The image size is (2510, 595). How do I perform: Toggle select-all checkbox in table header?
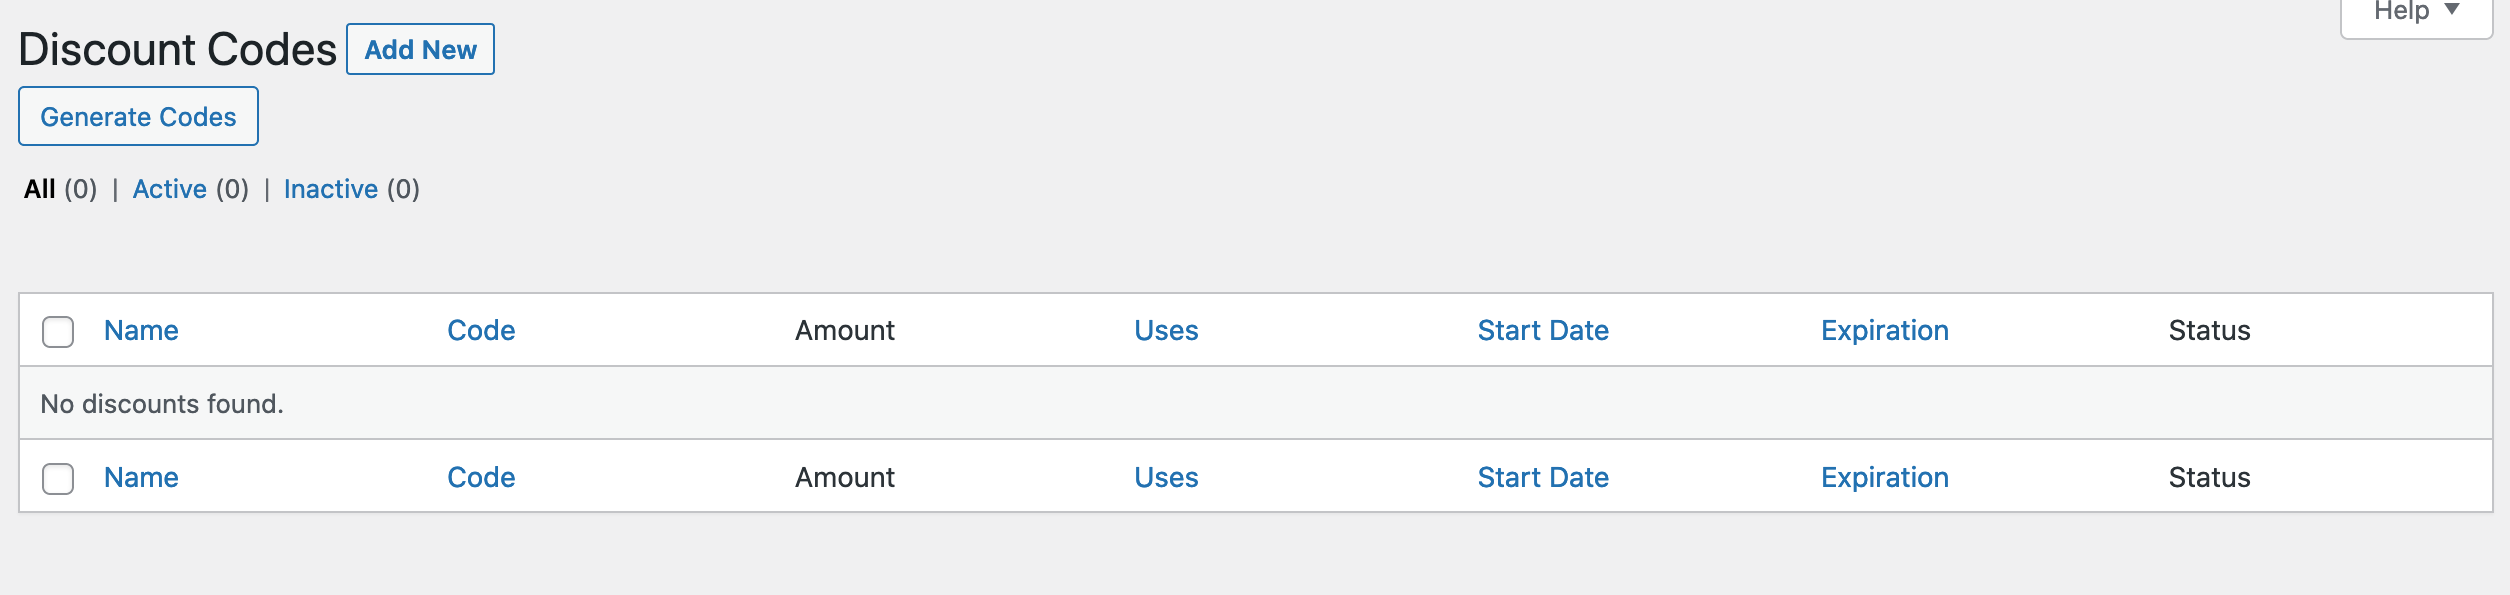pyautogui.click(x=58, y=332)
